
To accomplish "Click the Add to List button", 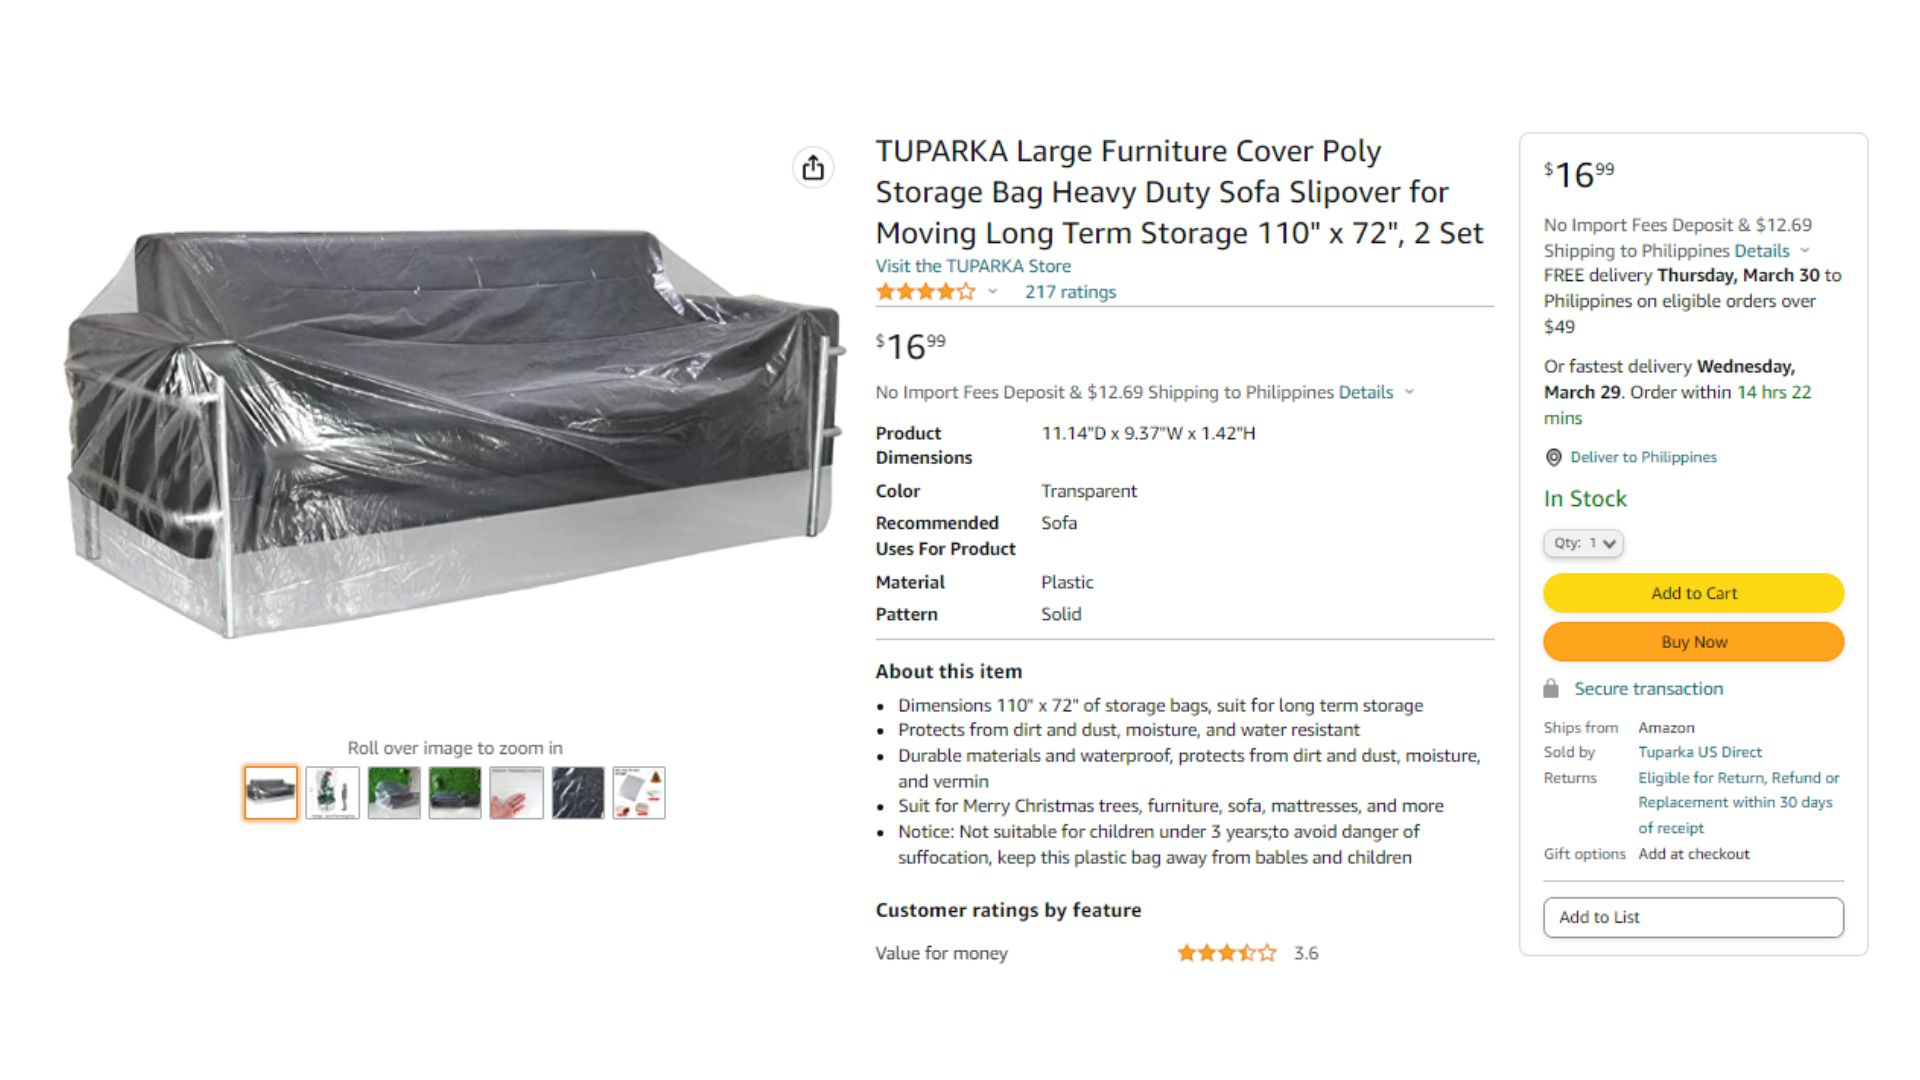I will coord(1693,917).
